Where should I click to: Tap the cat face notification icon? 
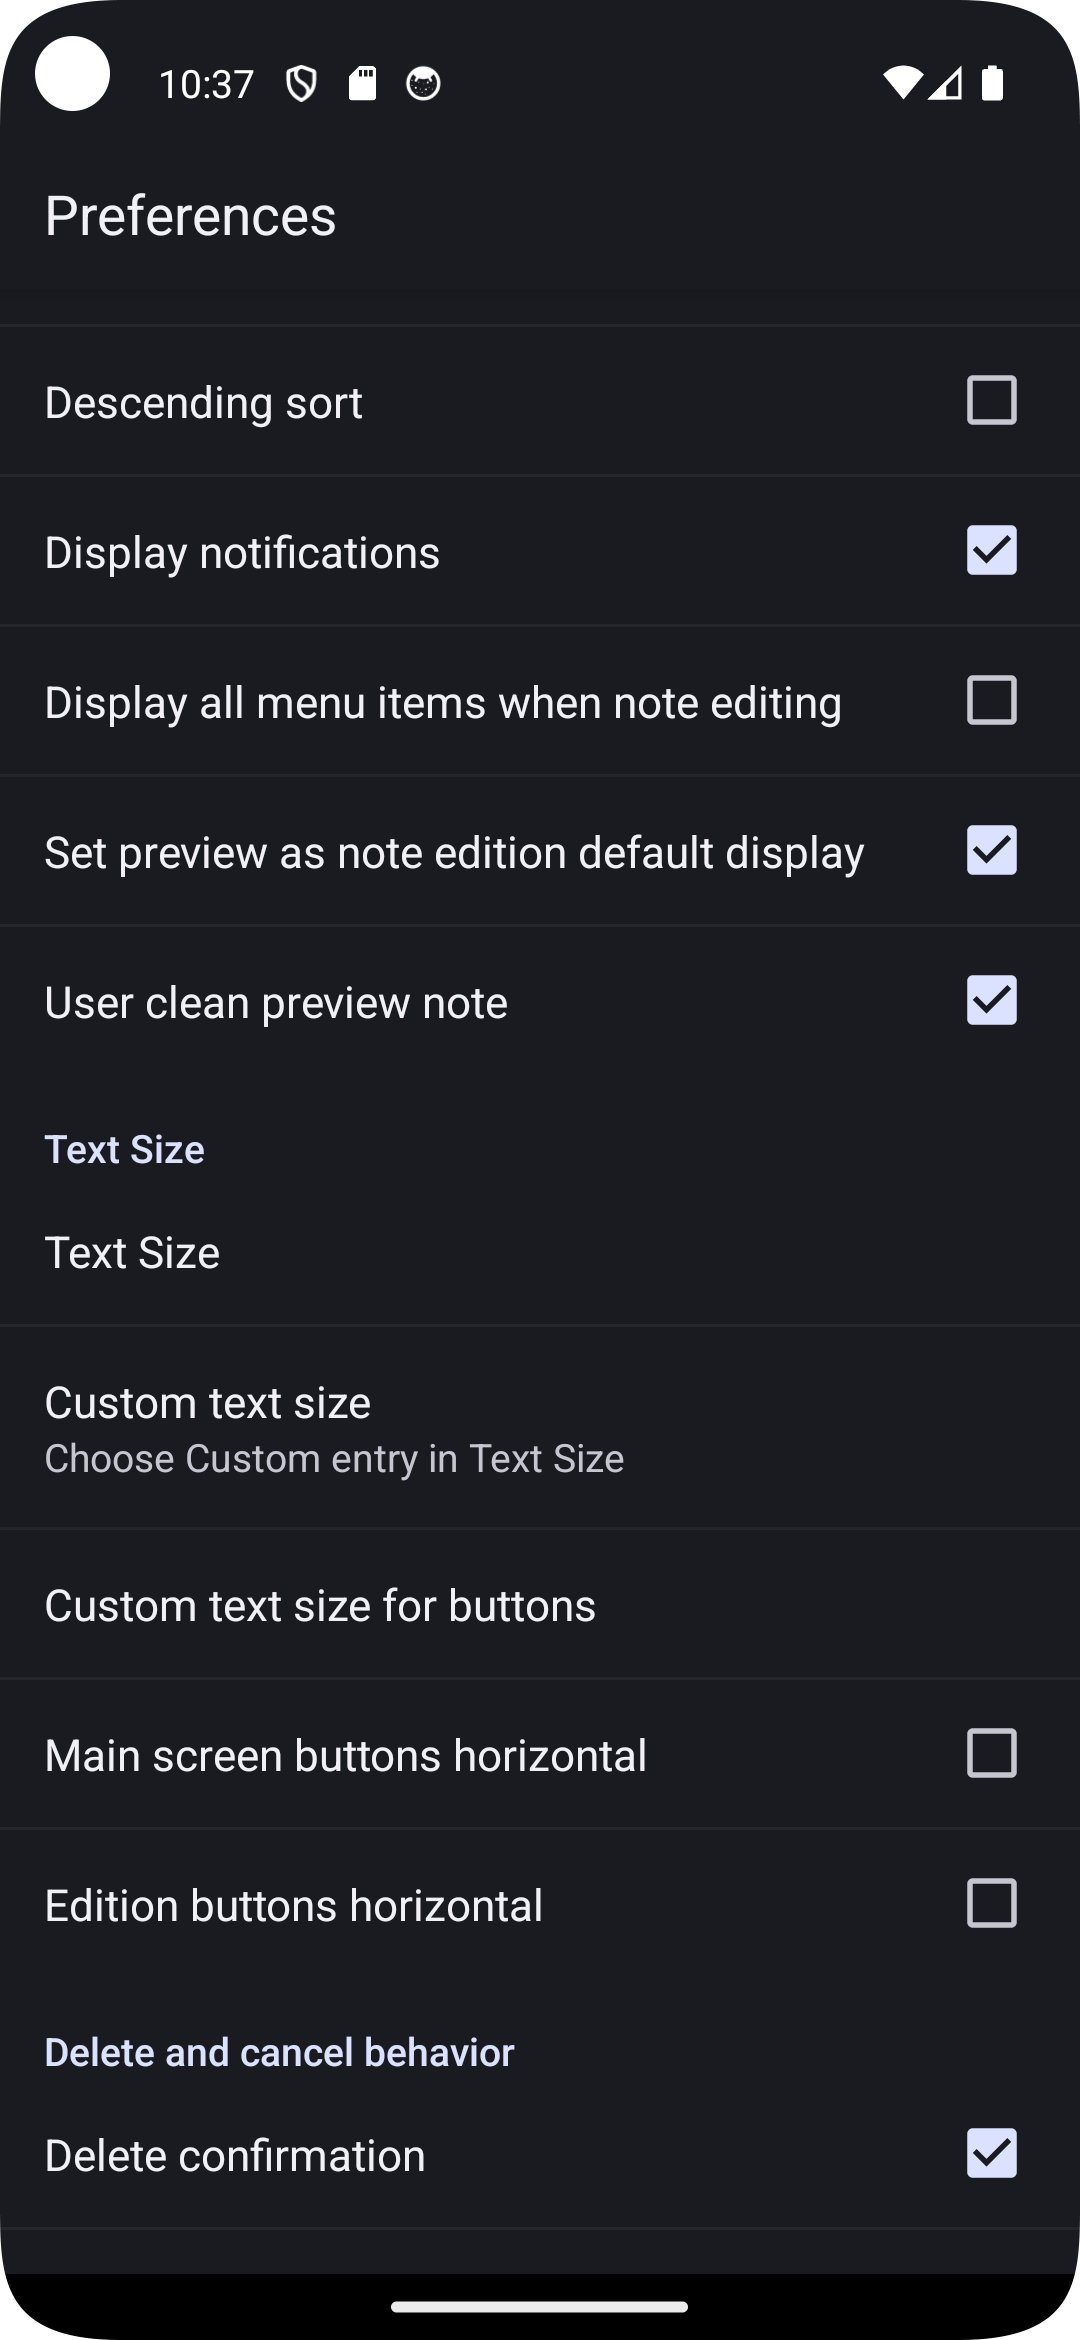[x=423, y=84]
